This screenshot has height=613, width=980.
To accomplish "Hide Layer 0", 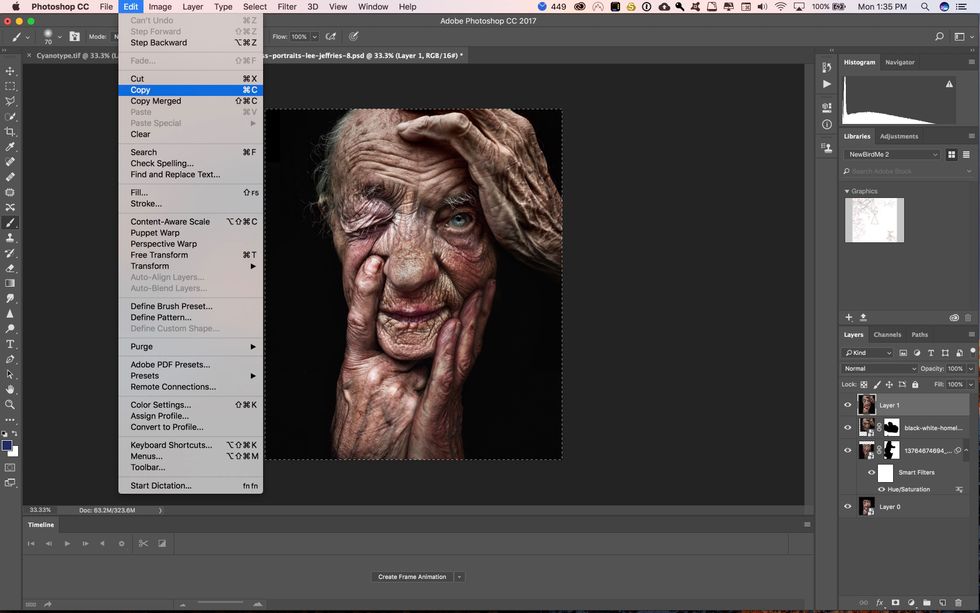I will pos(847,506).
